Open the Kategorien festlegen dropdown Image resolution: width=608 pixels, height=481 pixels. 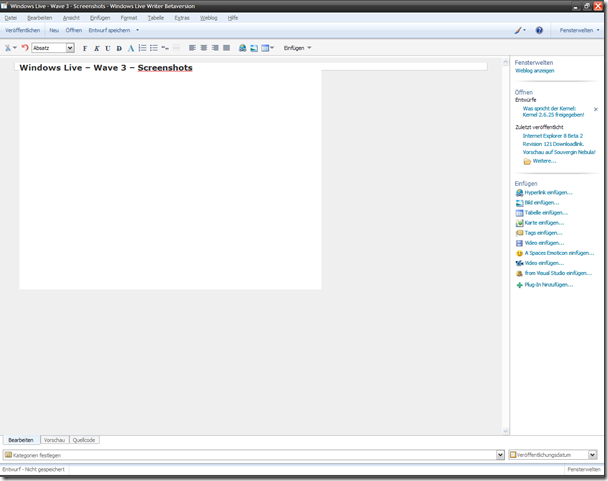coord(500,455)
